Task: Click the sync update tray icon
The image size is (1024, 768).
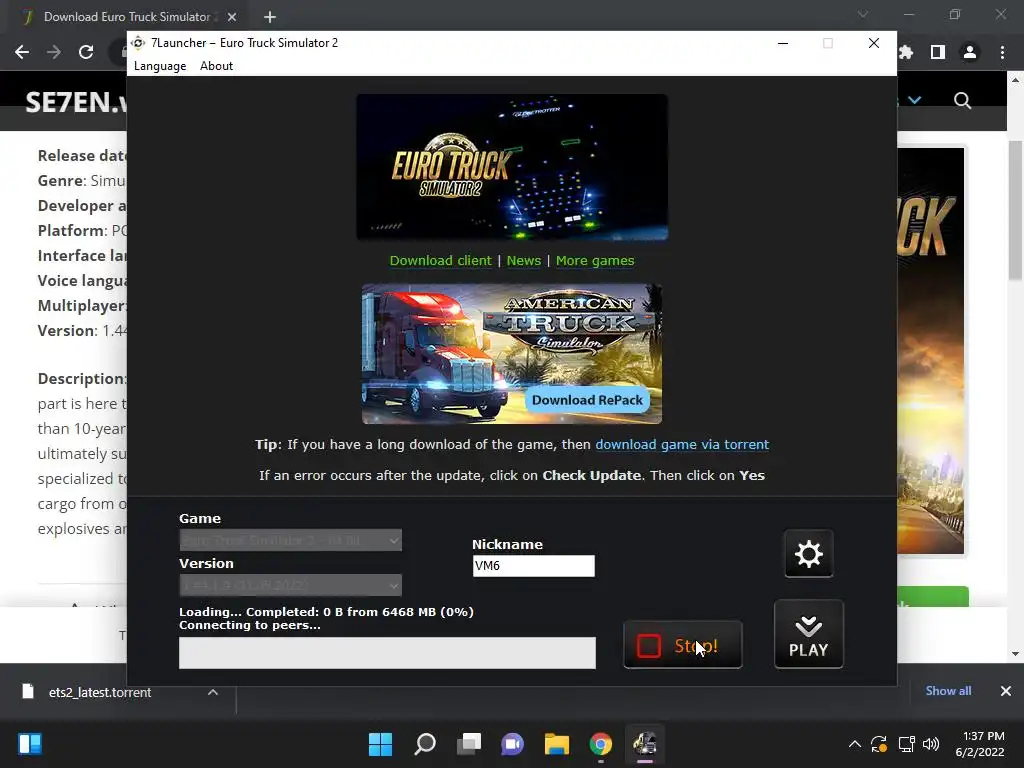Action: pyautogui.click(x=879, y=744)
